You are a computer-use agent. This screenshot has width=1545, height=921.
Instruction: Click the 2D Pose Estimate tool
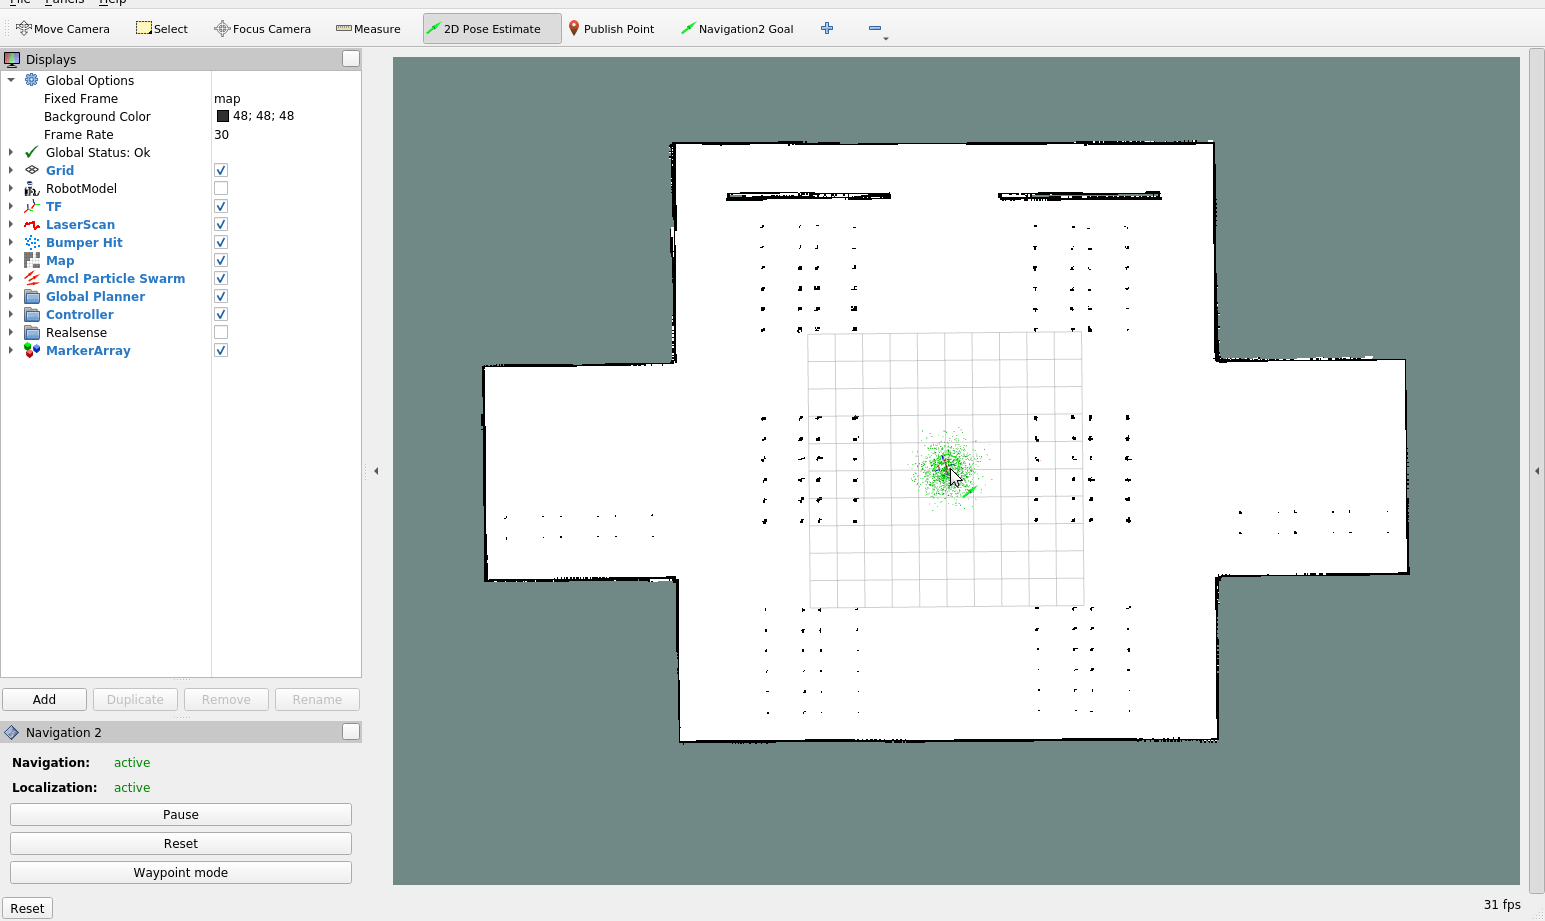click(x=483, y=29)
